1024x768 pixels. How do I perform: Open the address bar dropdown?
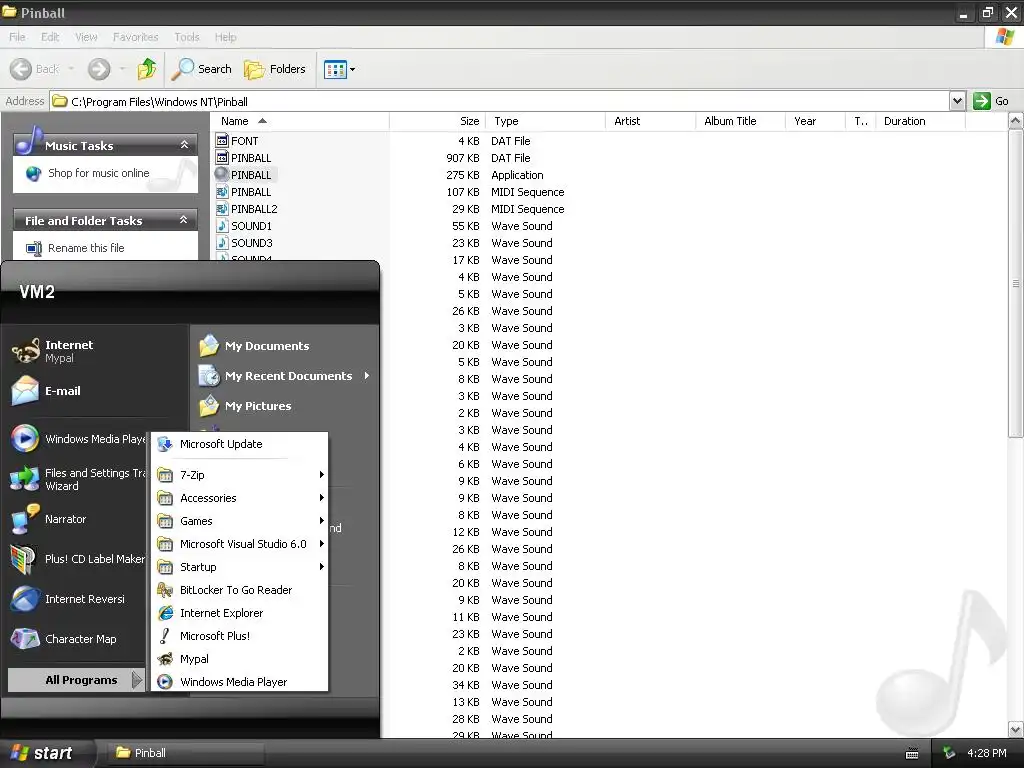(957, 101)
